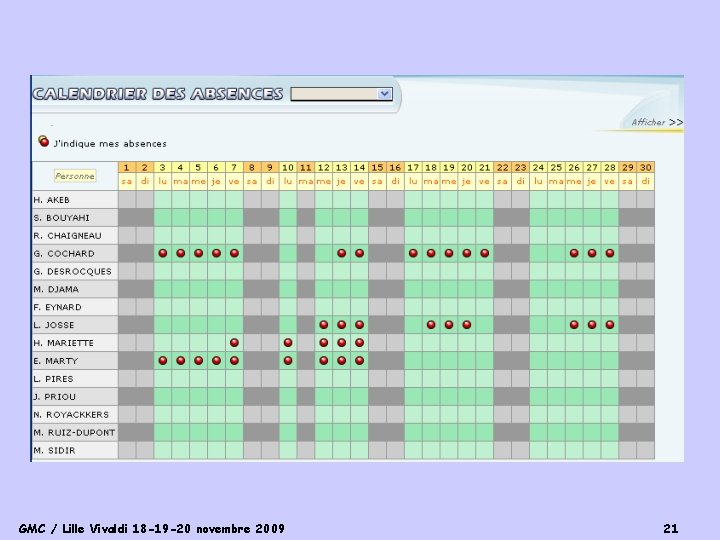Select L. JOSSE's absence dot on day 26

tap(574, 325)
